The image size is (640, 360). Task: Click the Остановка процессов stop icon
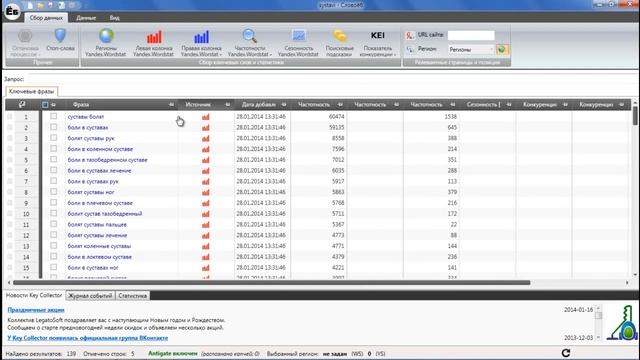[25, 36]
